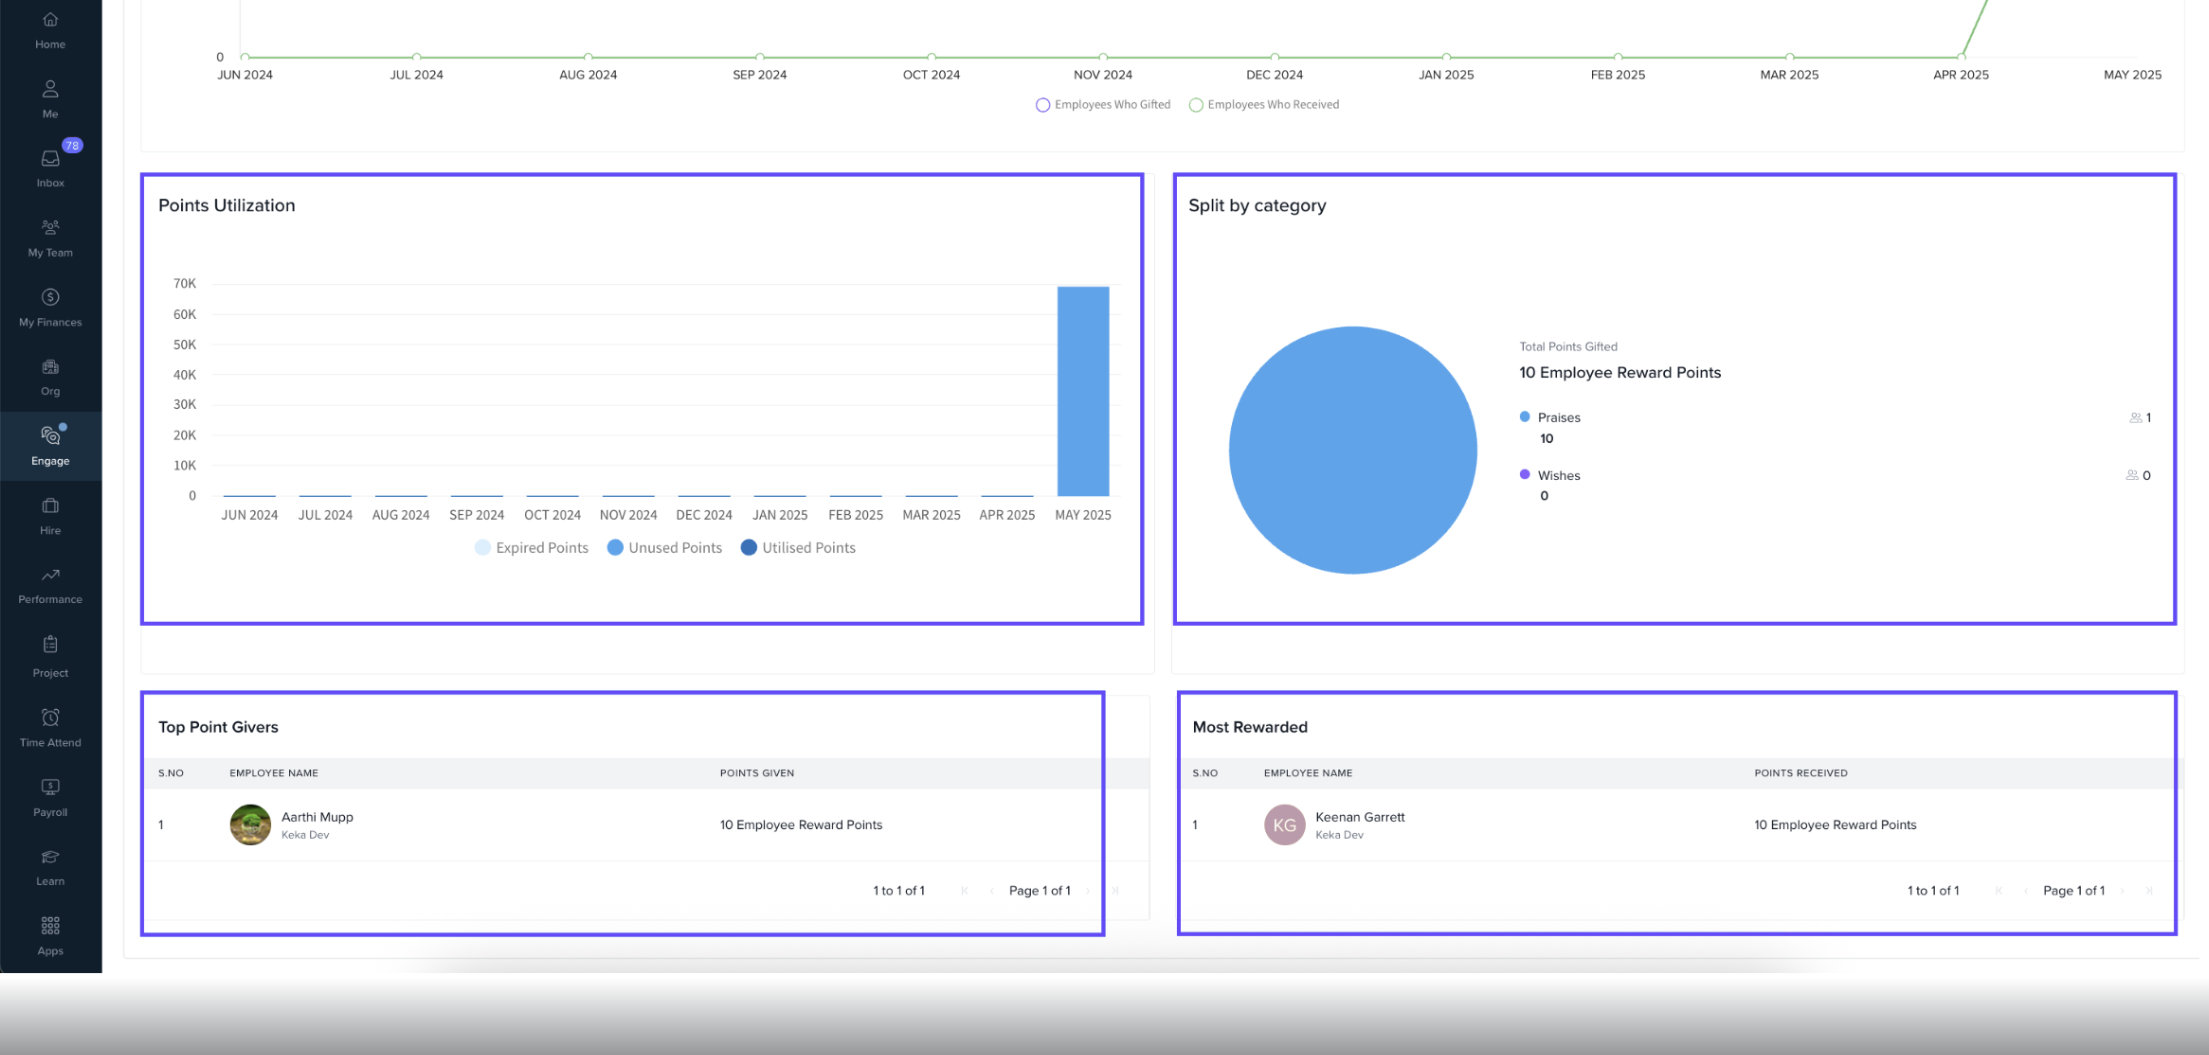Screen dimensions: 2209x1055
Task: Open My Finances sidebar icon
Action: pos(50,307)
